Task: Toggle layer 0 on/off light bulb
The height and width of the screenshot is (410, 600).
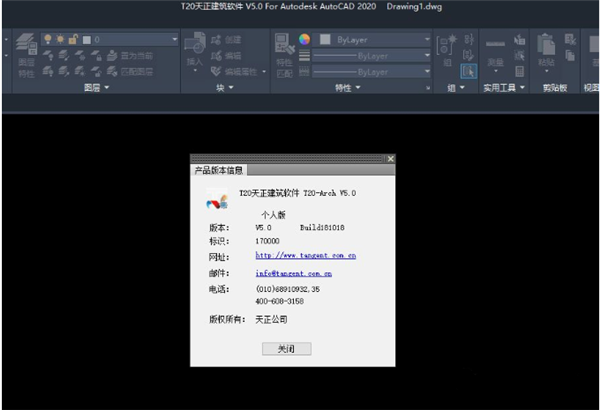Action: pyautogui.click(x=48, y=39)
